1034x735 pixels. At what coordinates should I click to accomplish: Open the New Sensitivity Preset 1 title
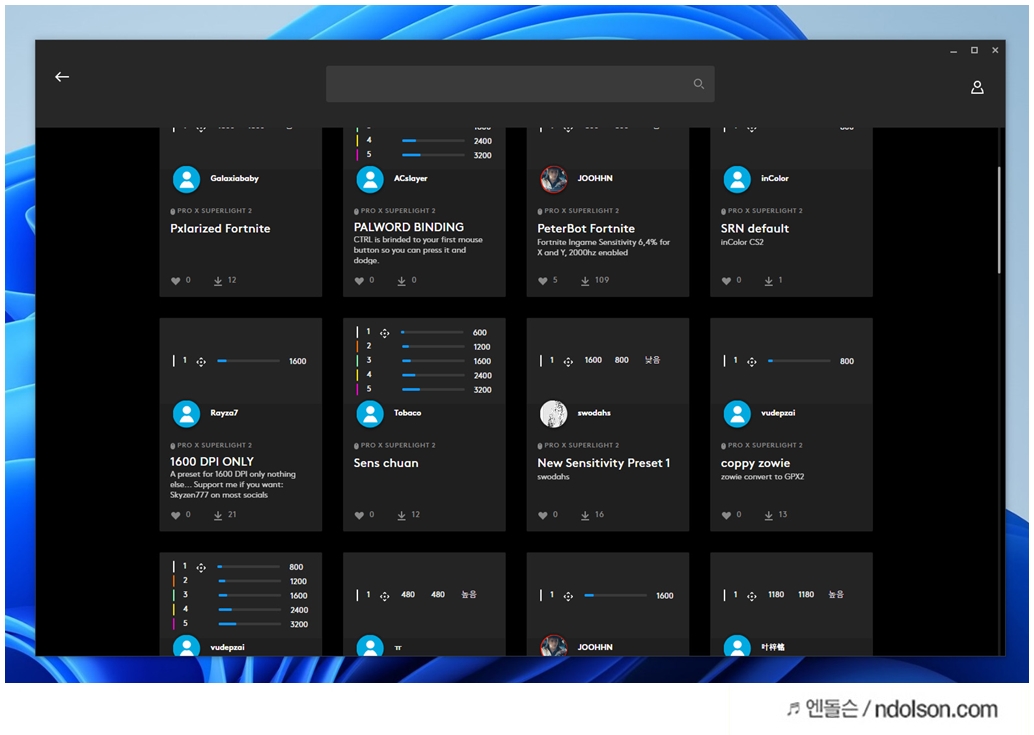click(603, 463)
